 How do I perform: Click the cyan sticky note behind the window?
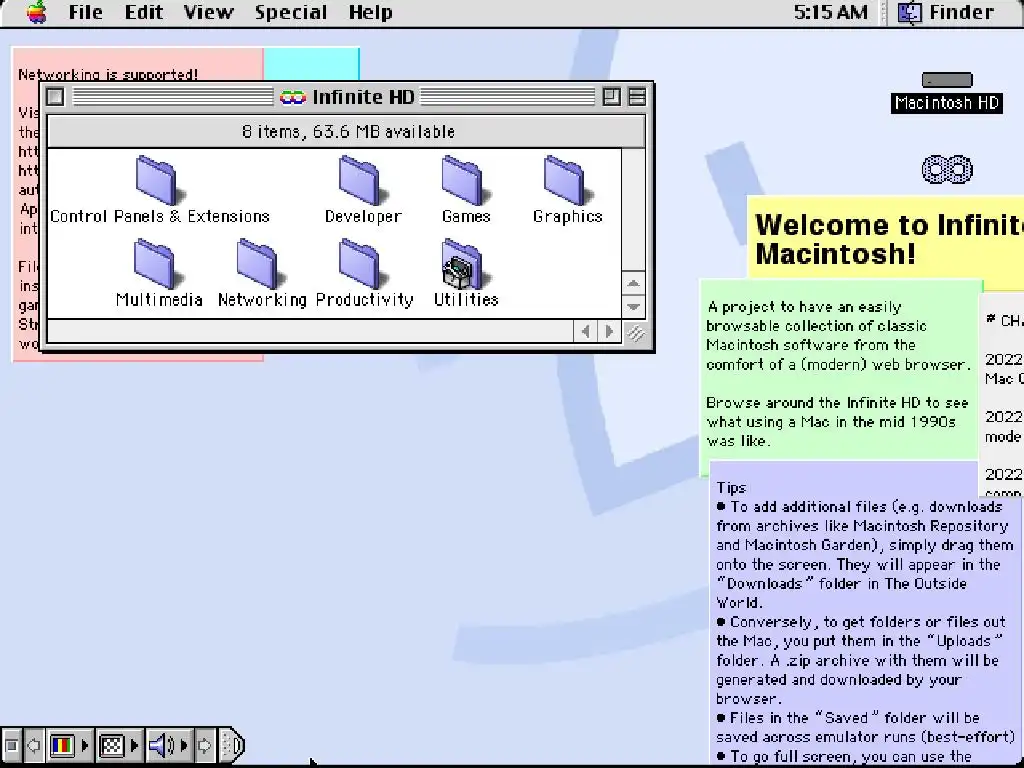(x=312, y=65)
